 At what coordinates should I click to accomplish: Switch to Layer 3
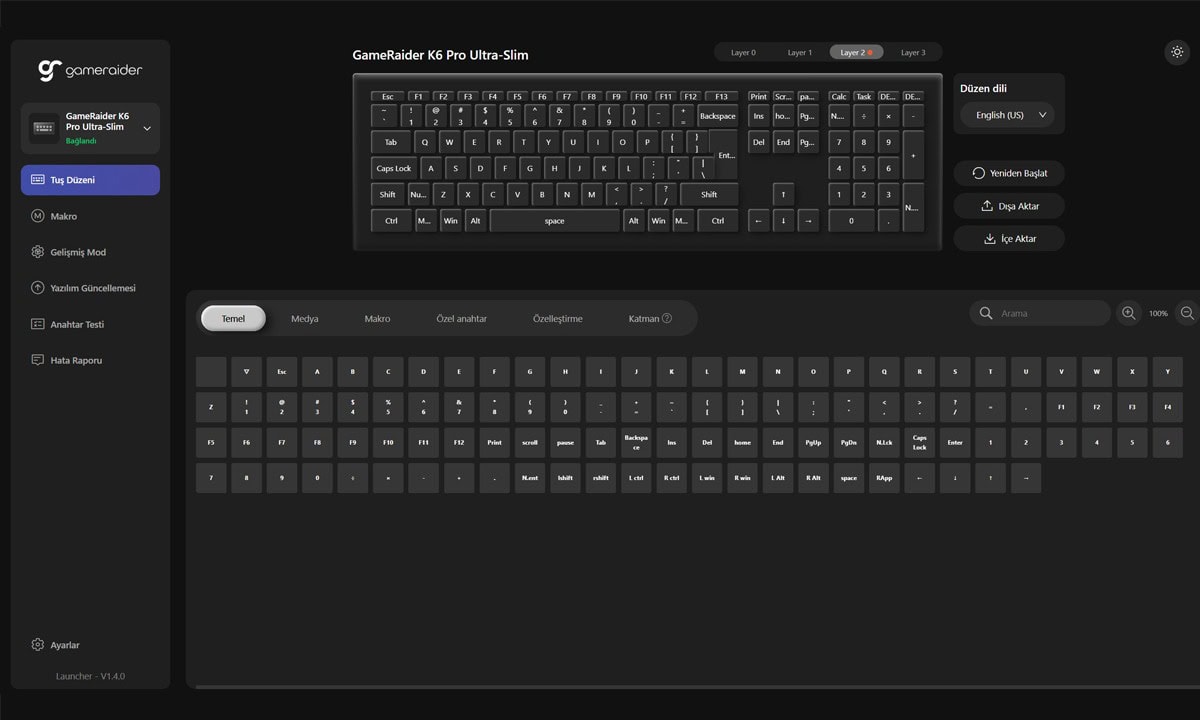[912, 52]
